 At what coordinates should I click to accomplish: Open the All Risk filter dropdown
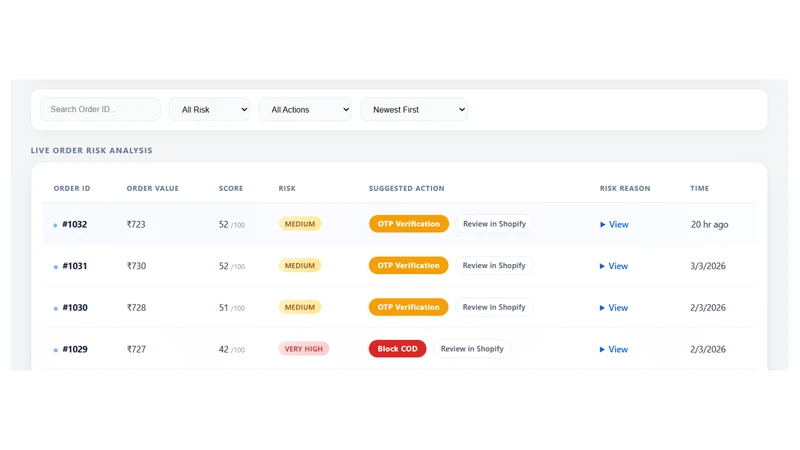(210, 109)
